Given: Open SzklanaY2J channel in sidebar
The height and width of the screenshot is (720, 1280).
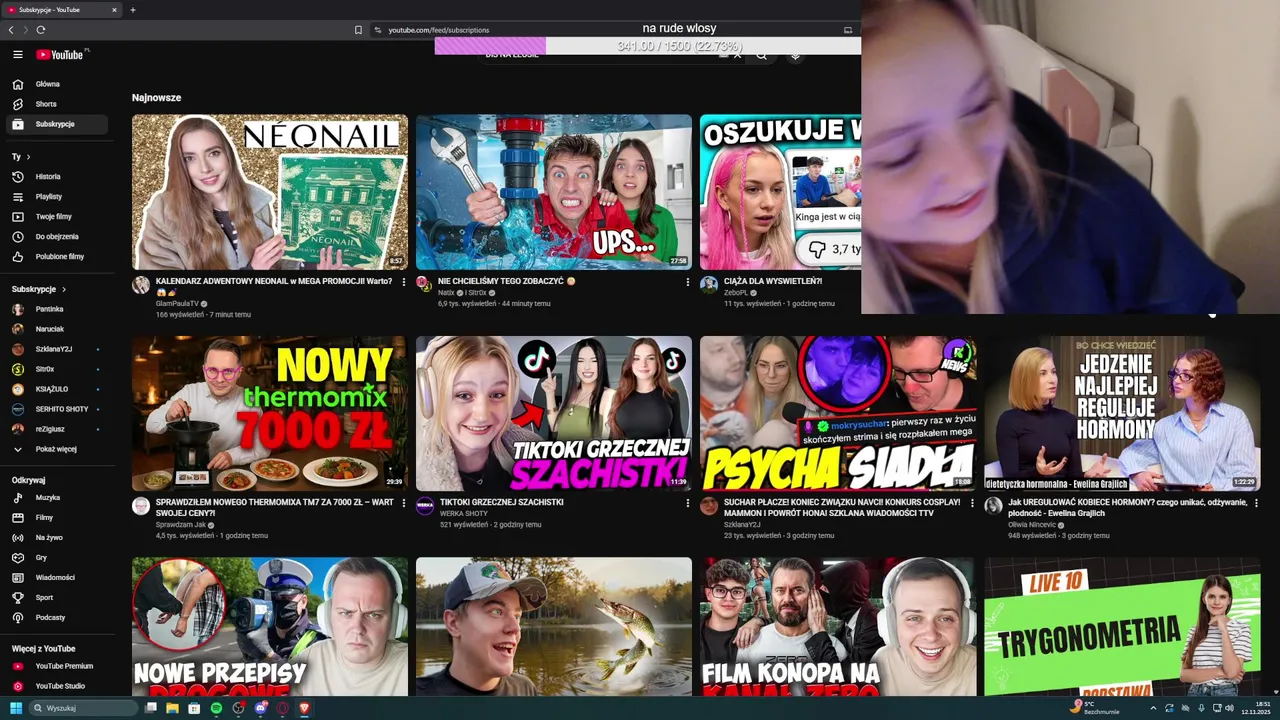Looking at the screenshot, I should click(59, 349).
